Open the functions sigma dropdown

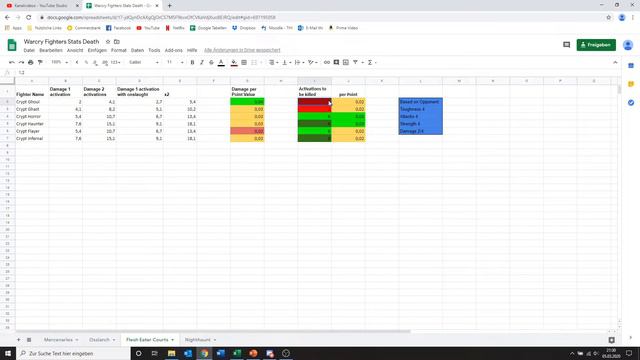coord(371,62)
